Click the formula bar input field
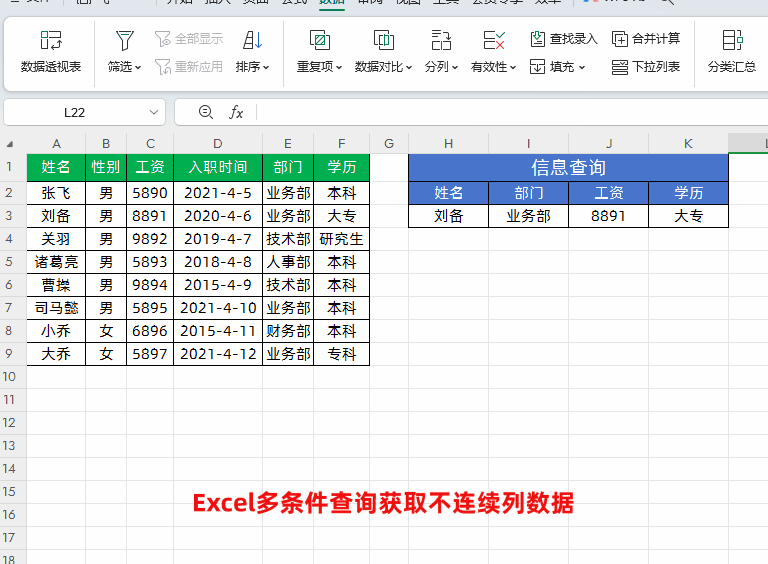The image size is (768, 564). point(512,113)
